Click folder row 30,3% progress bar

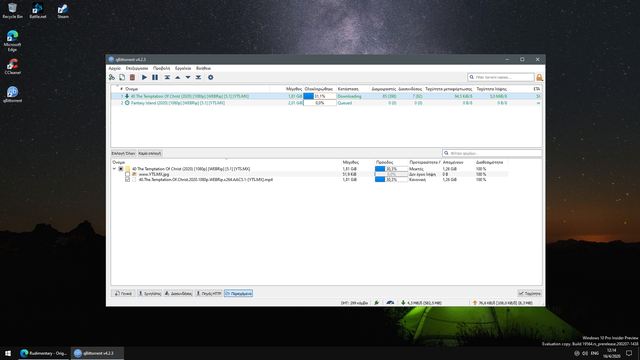391,169
